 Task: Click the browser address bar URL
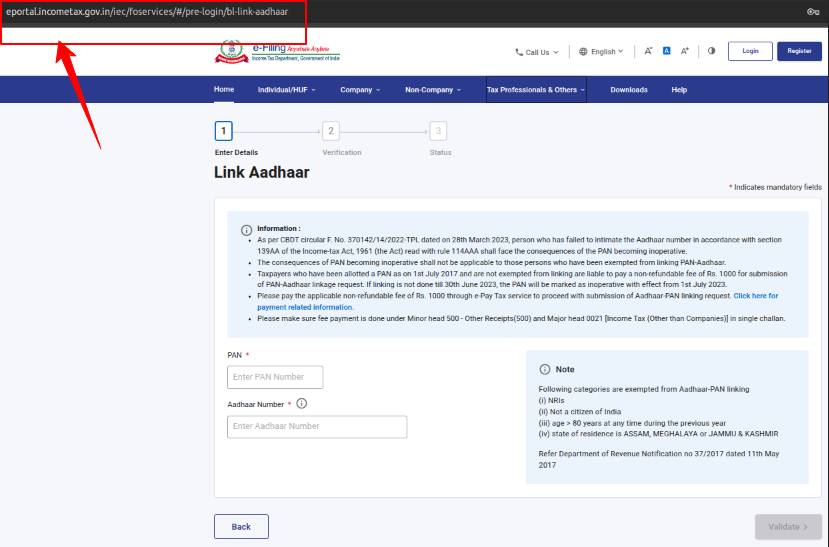[x=147, y=12]
